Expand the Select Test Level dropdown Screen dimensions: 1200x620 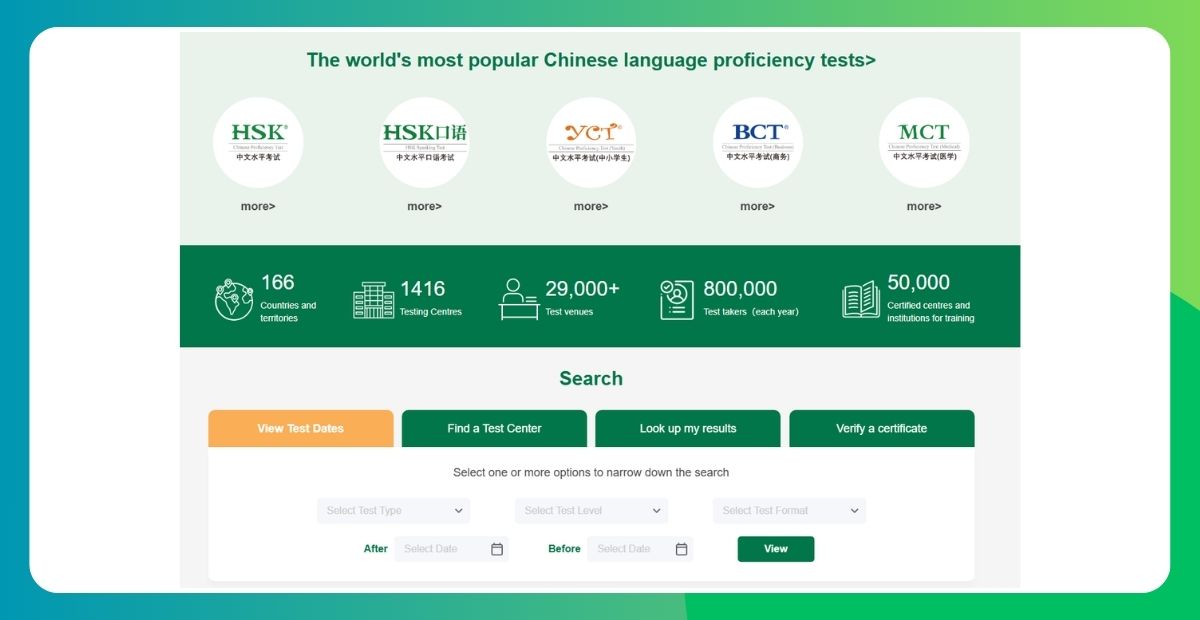pyautogui.click(x=591, y=511)
